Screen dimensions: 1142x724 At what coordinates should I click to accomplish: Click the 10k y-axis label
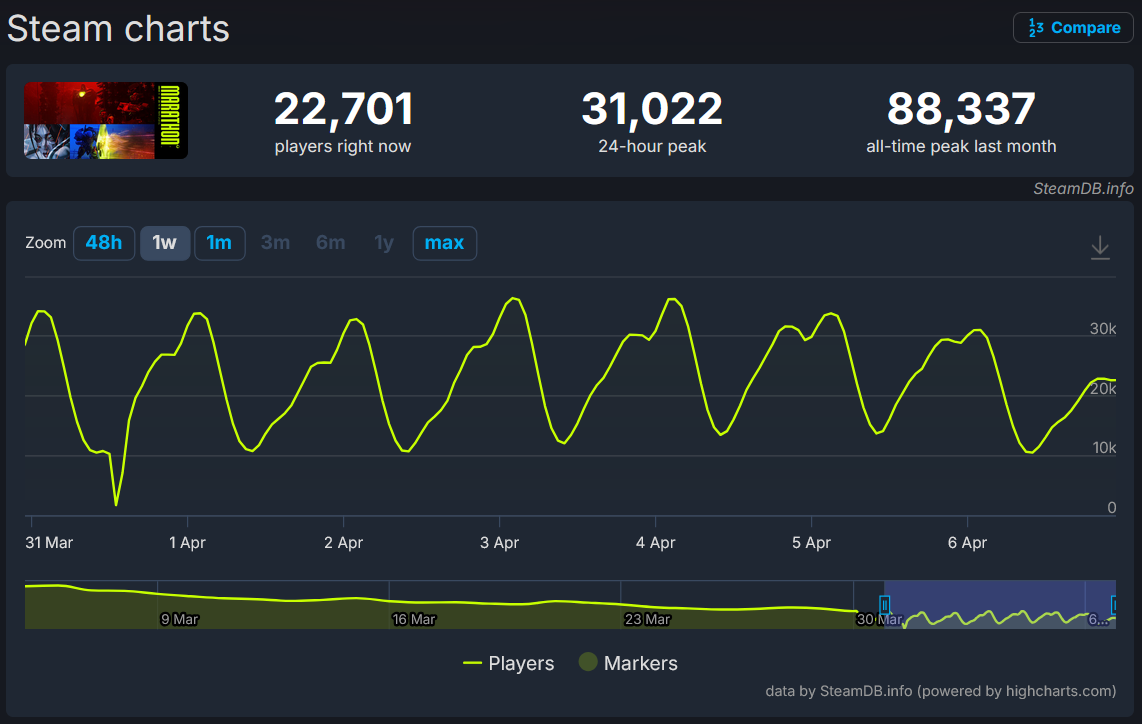(x=1104, y=448)
